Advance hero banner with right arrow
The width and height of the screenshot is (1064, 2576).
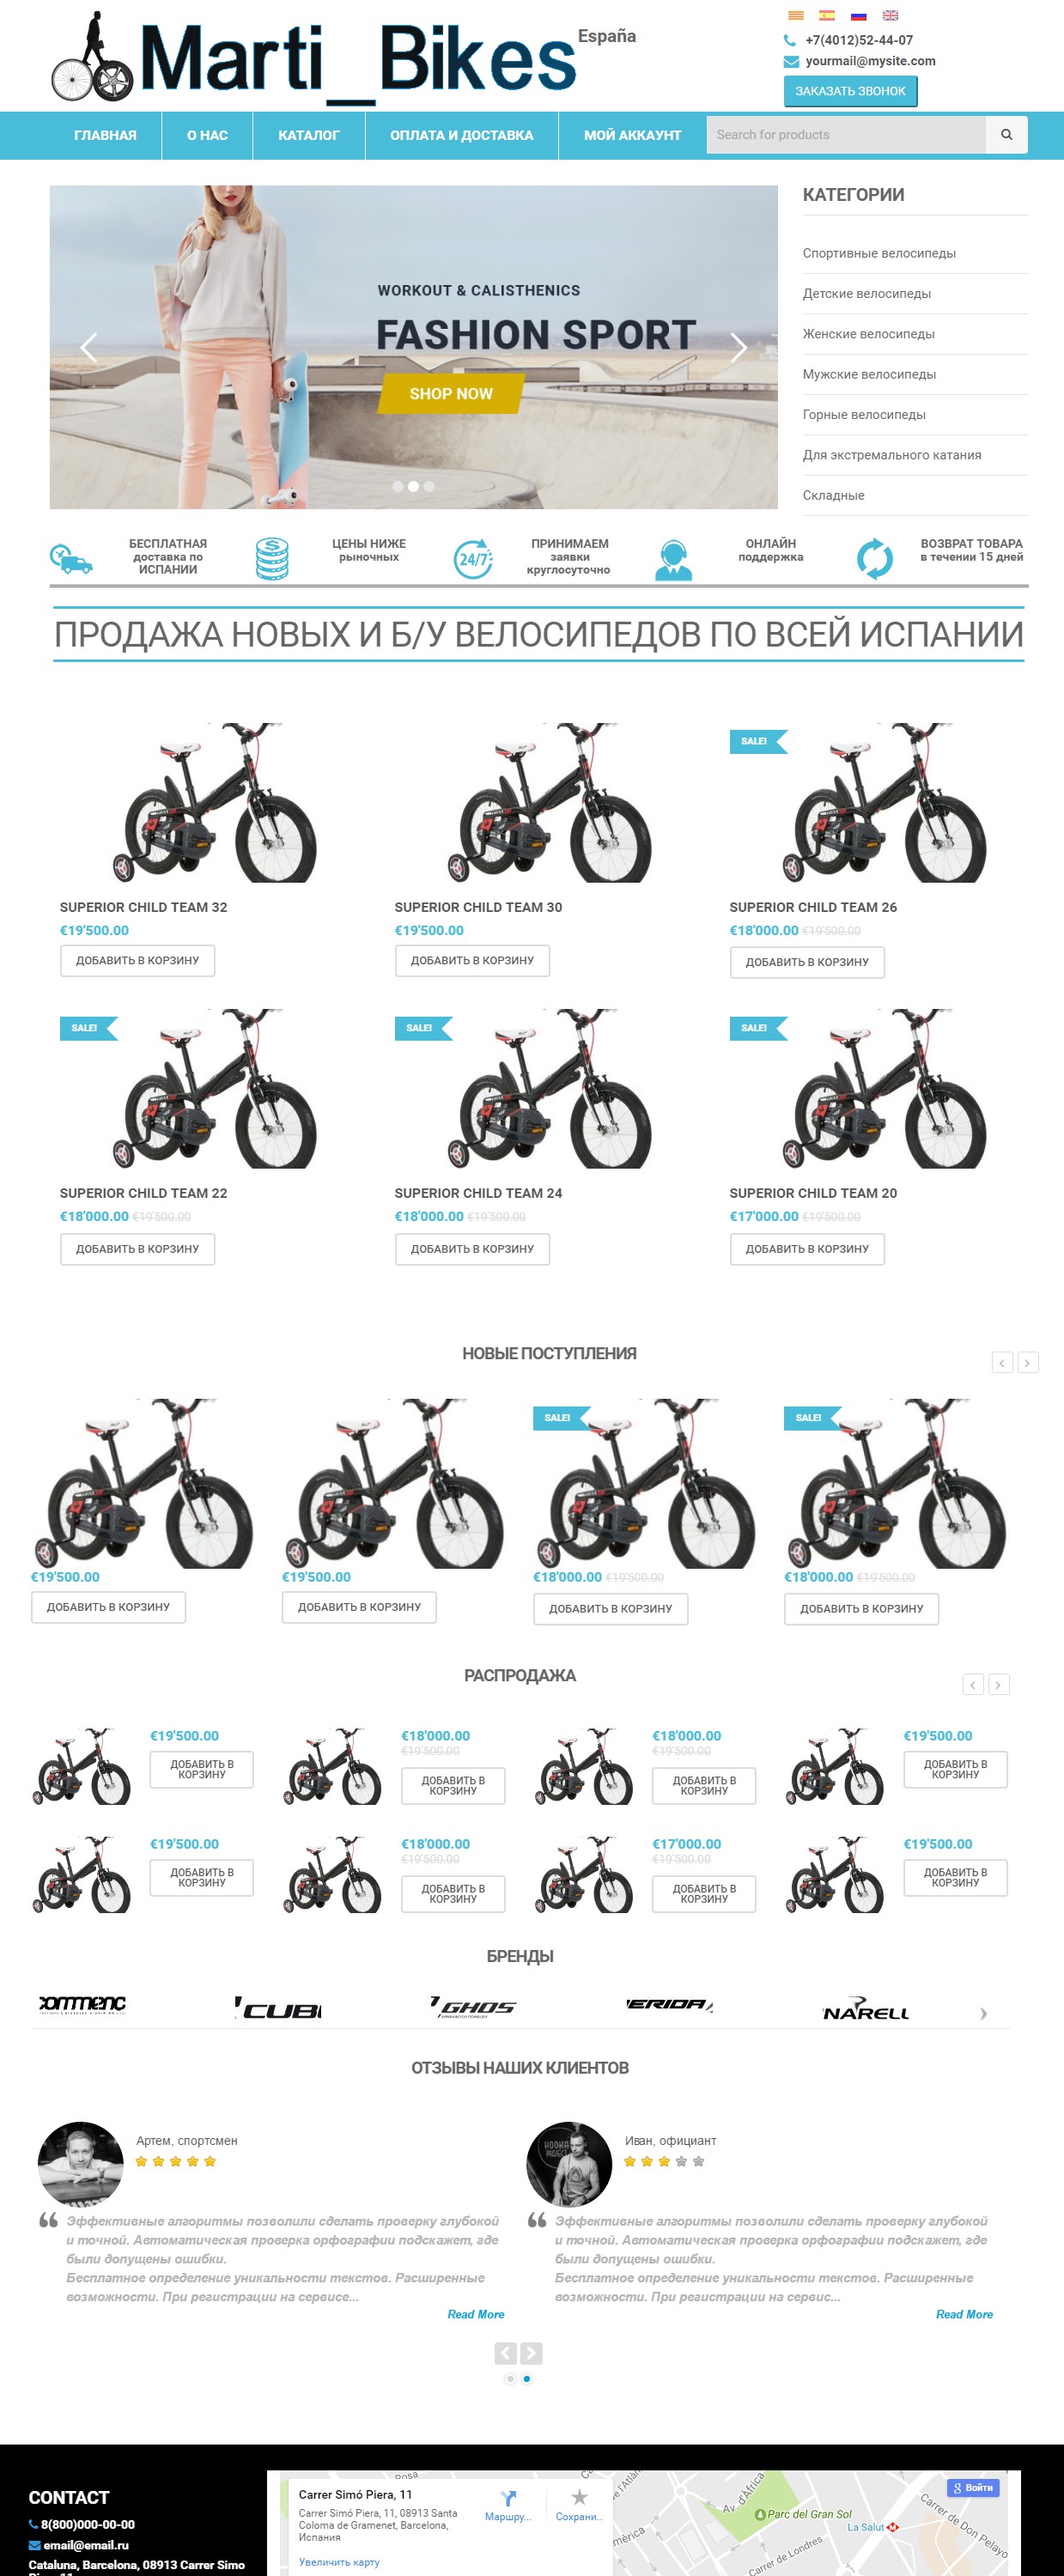click(738, 347)
